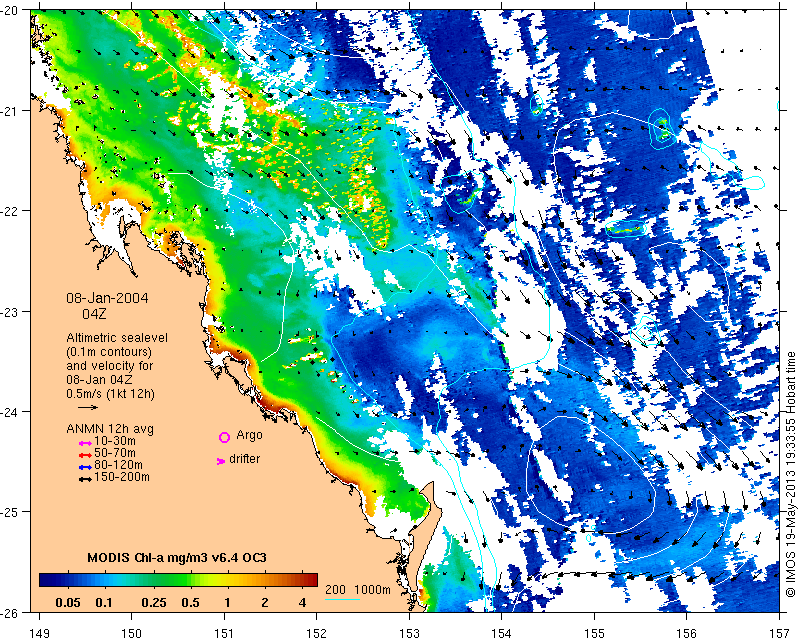Click the 'drifter' legend label

pyautogui.click(x=244, y=459)
